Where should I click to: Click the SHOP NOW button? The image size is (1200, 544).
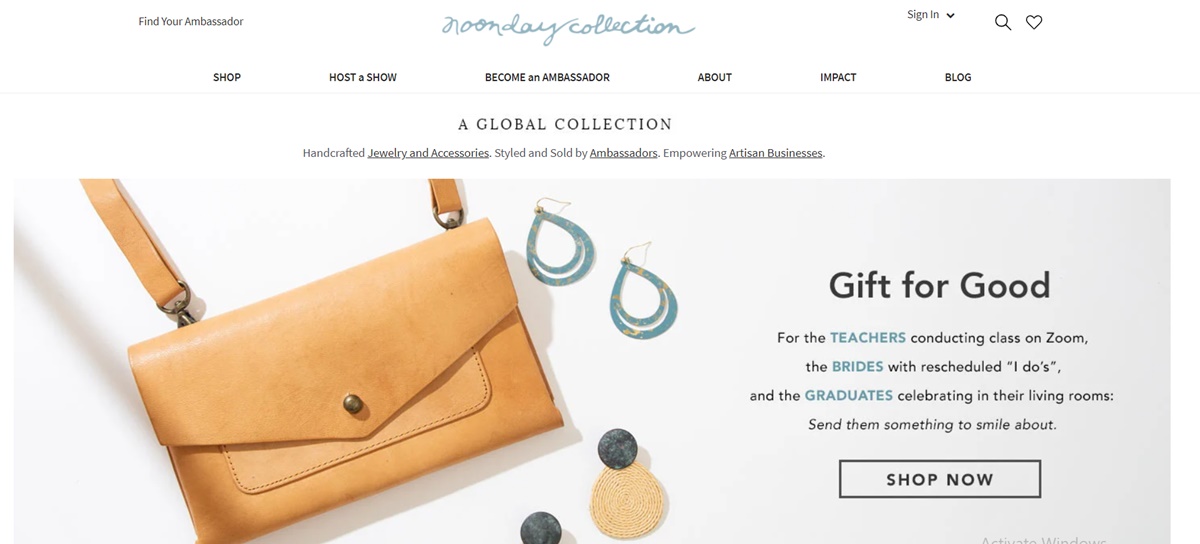pyautogui.click(x=940, y=479)
